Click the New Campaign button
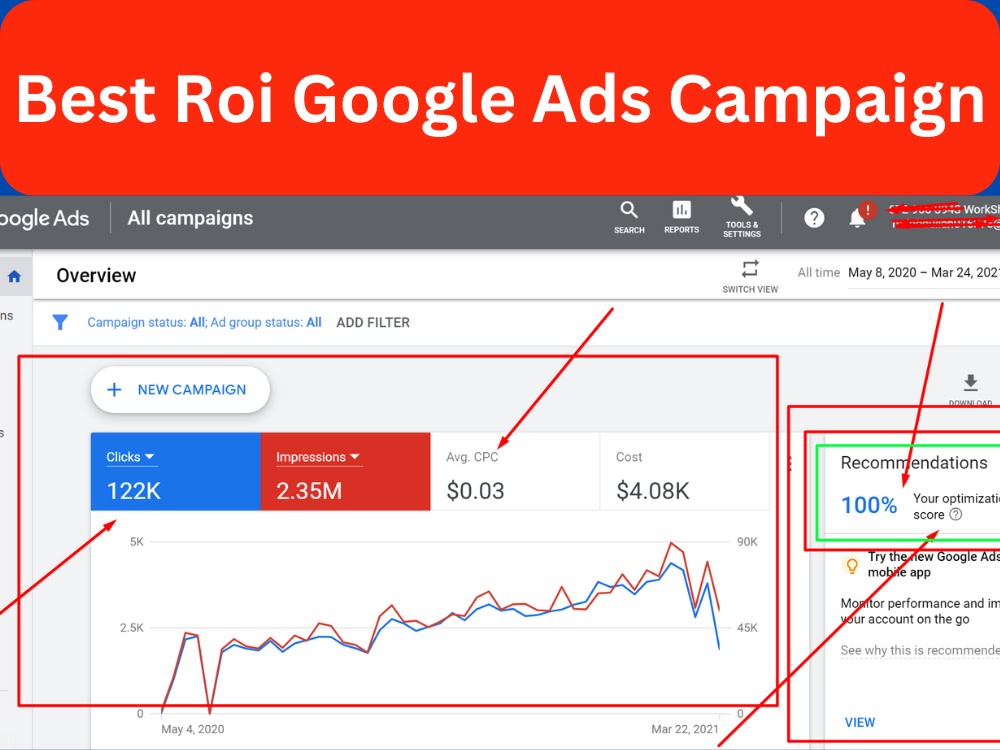Viewport: 1000px width, 750px height. [x=180, y=390]
